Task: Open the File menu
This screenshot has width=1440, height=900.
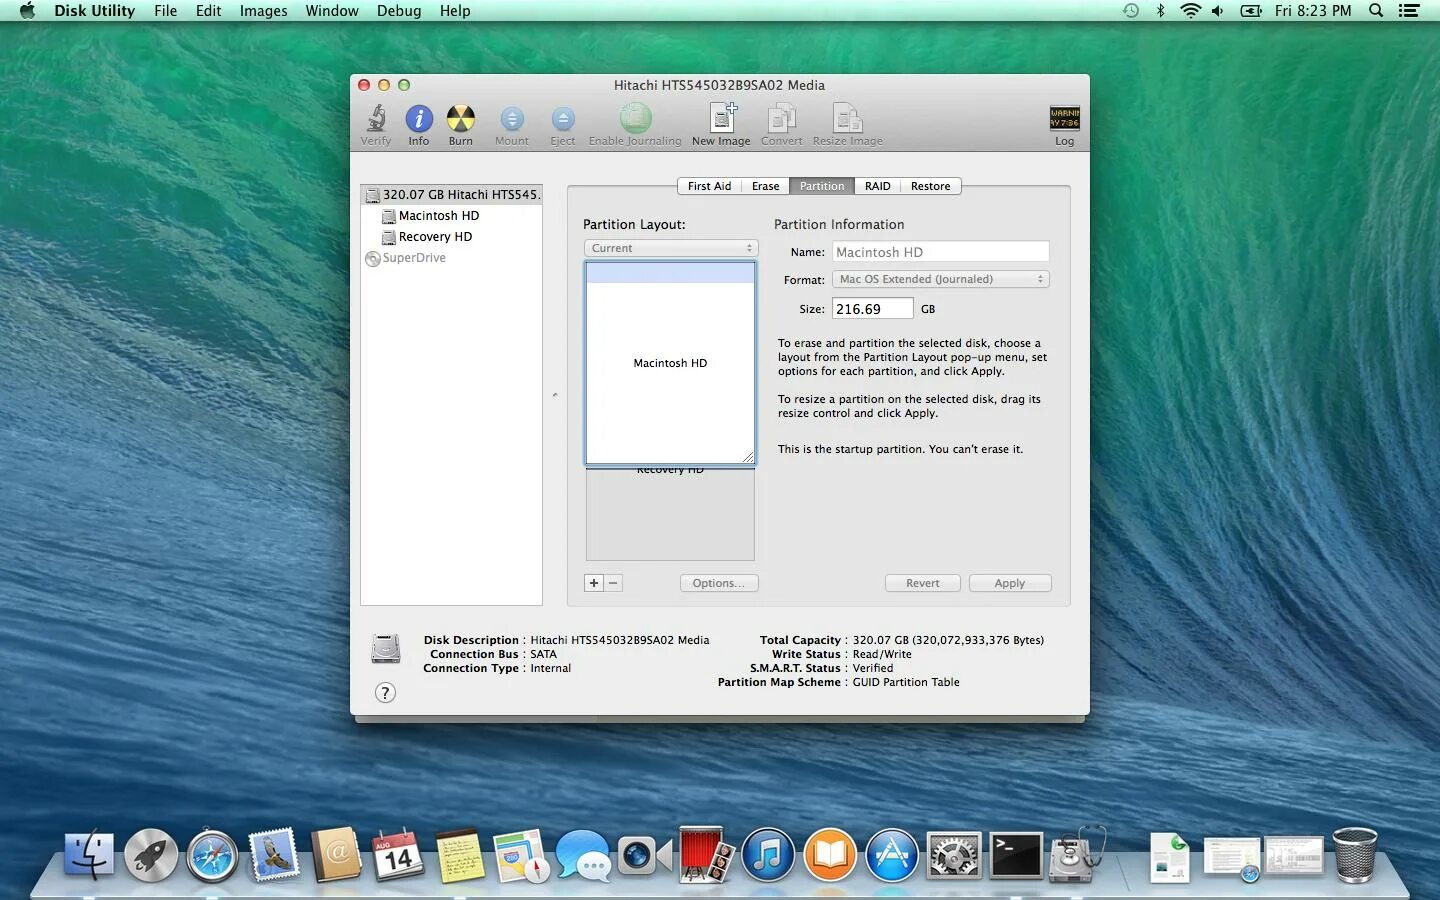Action: click(165, 11)
